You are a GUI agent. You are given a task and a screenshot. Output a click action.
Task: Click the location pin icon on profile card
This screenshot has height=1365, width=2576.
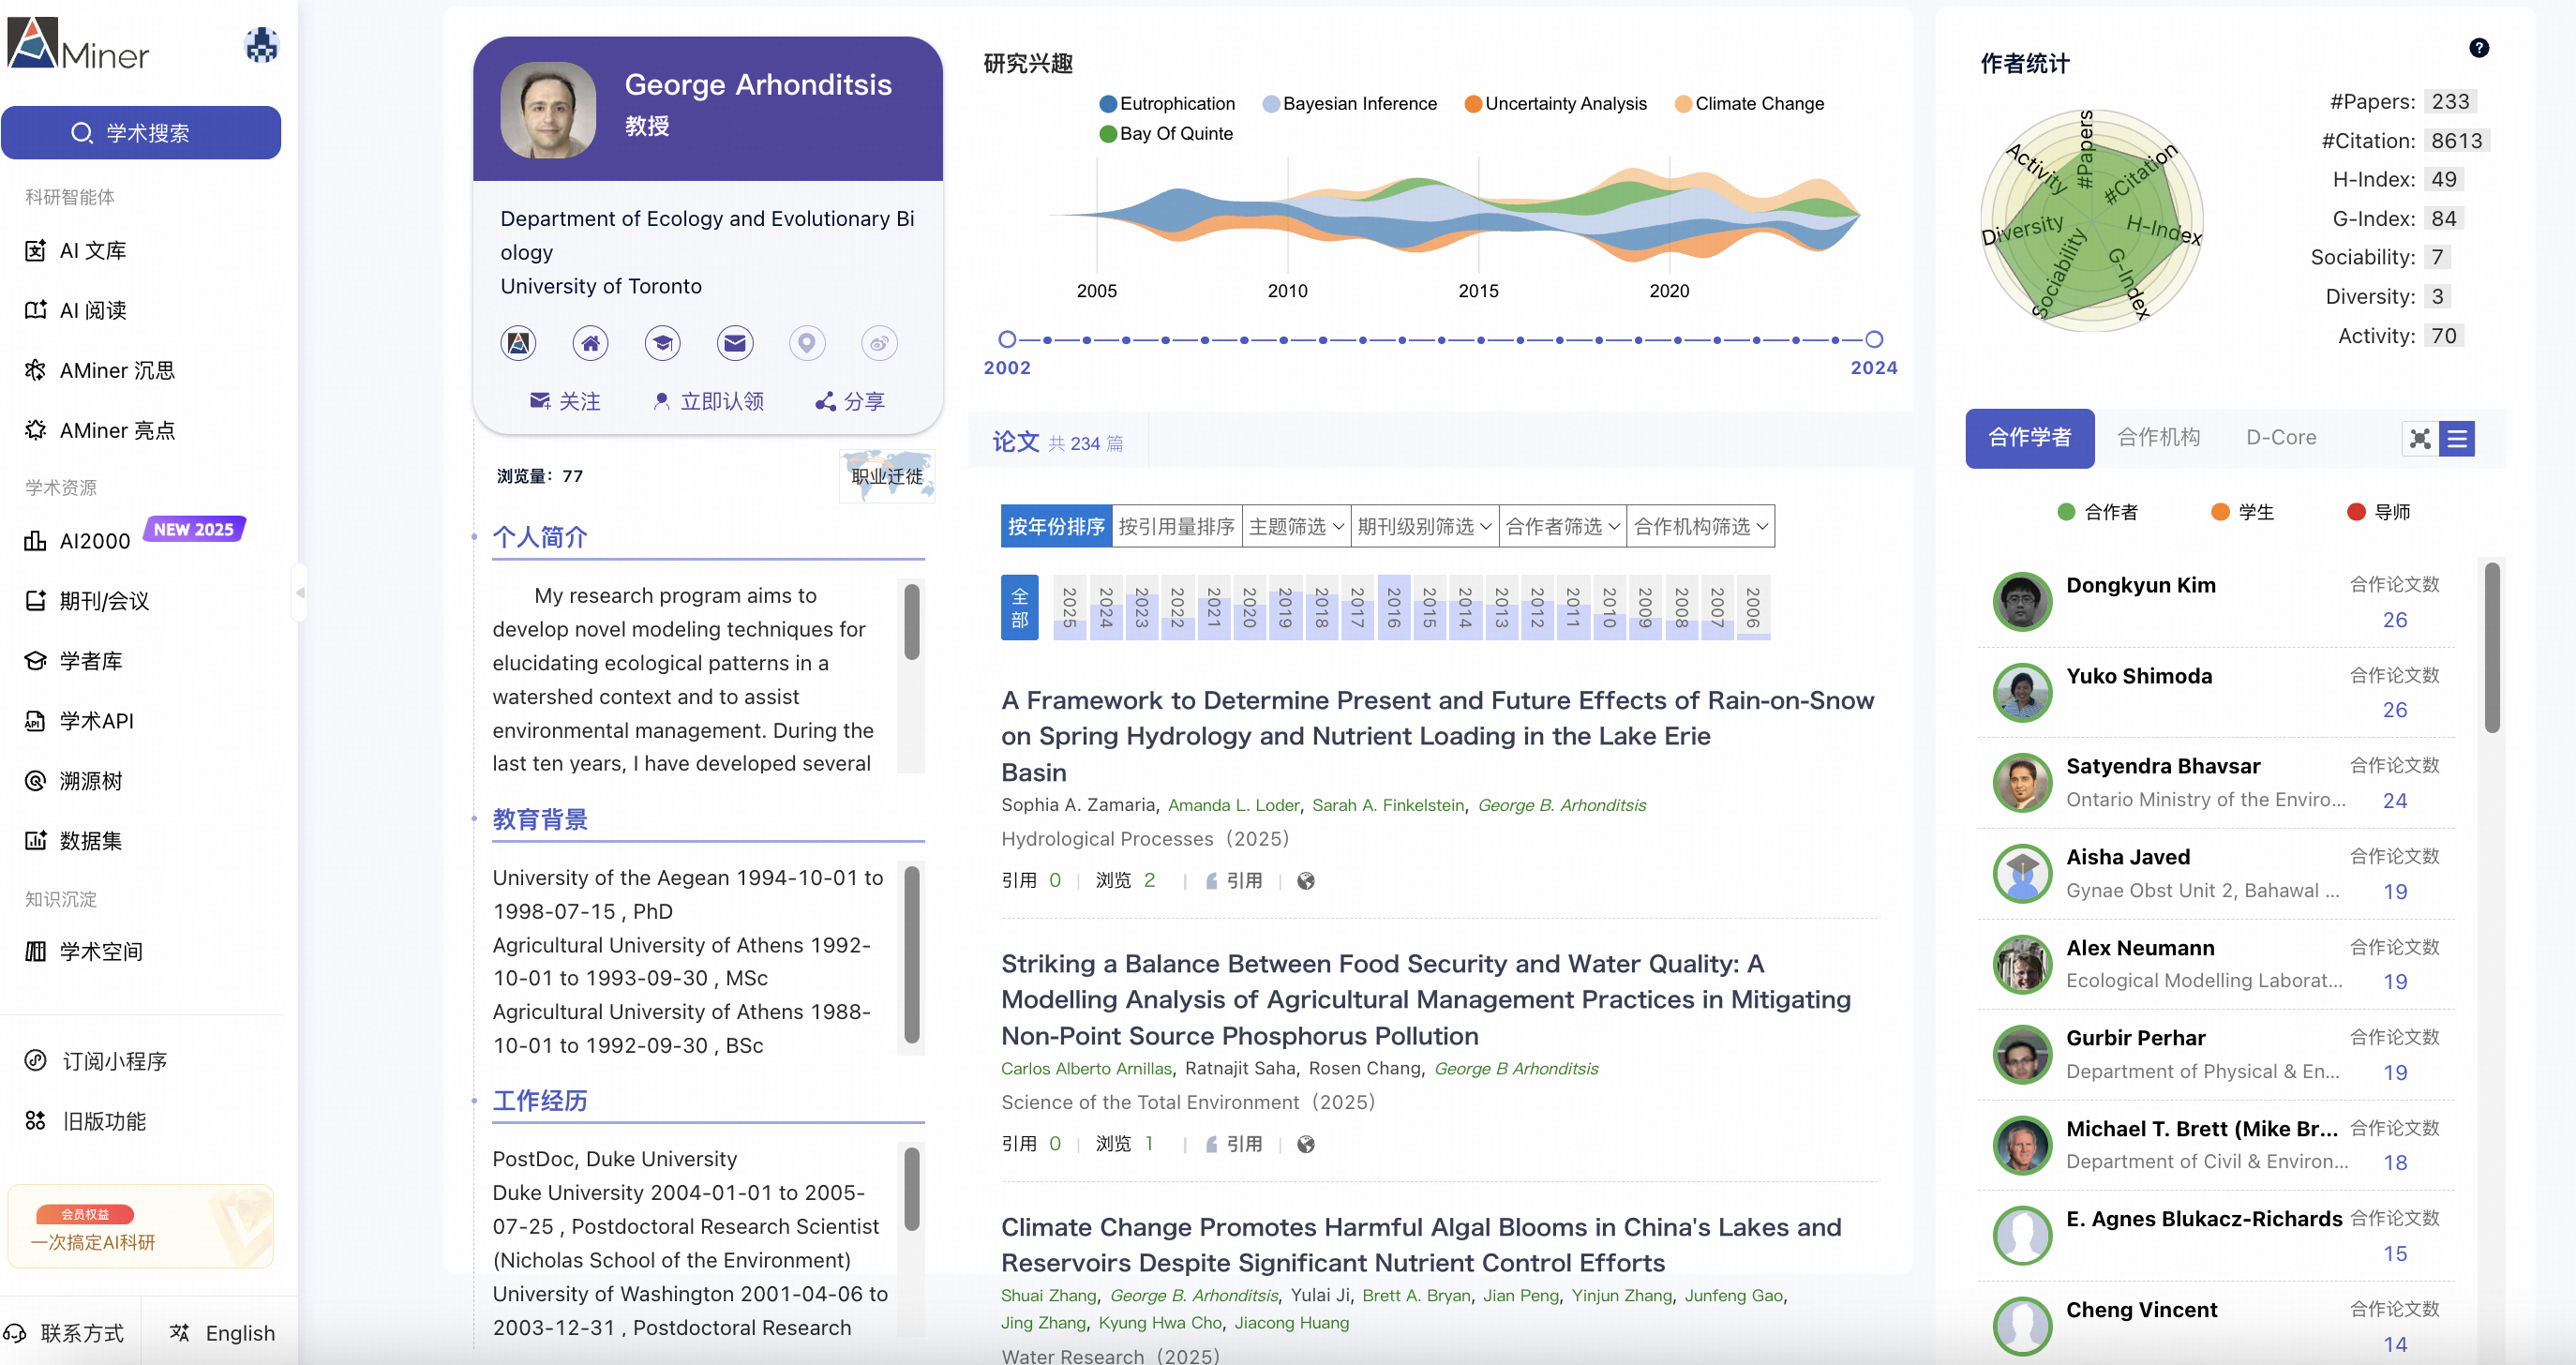pyautogui.click(x=806, y=343)
